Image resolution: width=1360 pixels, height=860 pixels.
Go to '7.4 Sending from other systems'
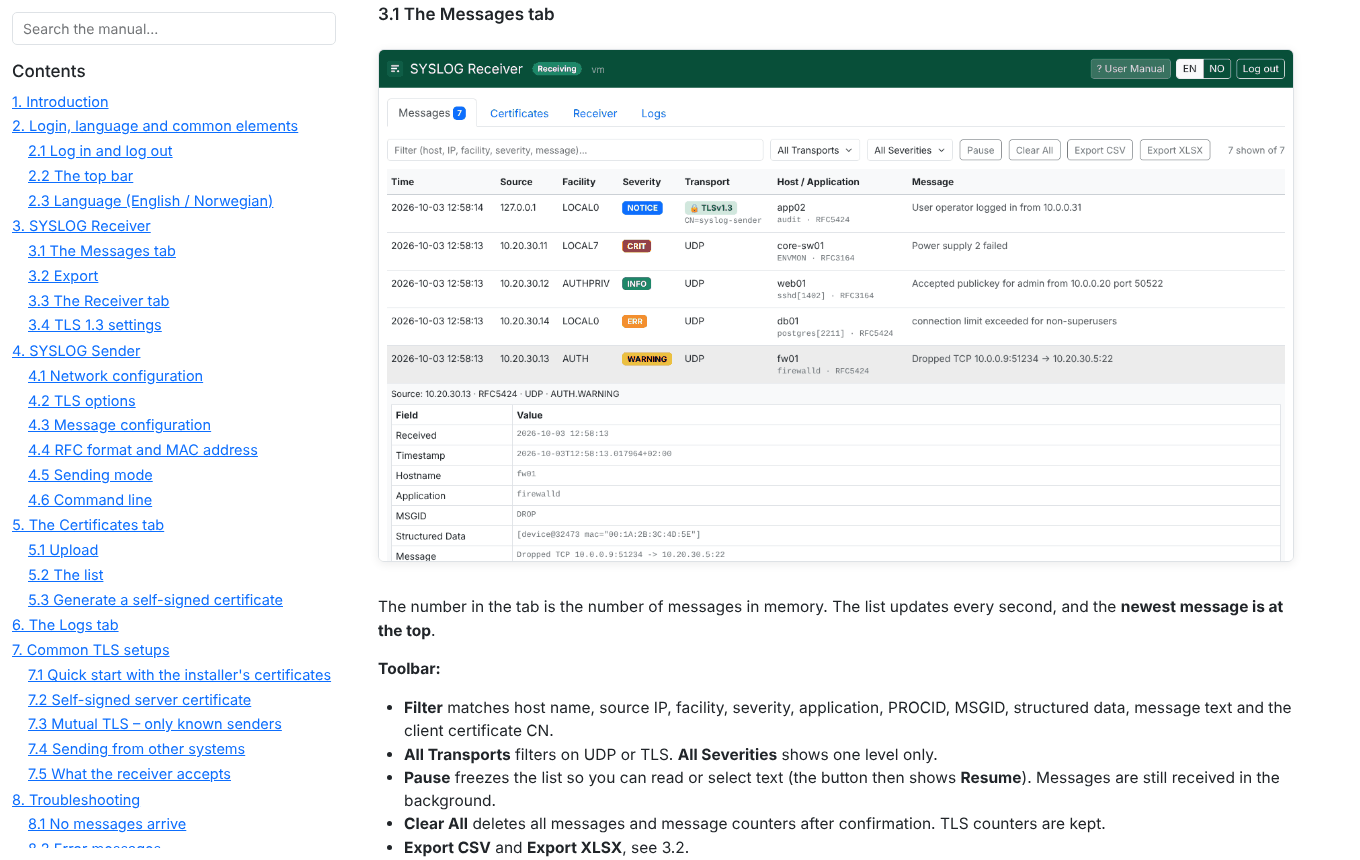pos(136,749)
